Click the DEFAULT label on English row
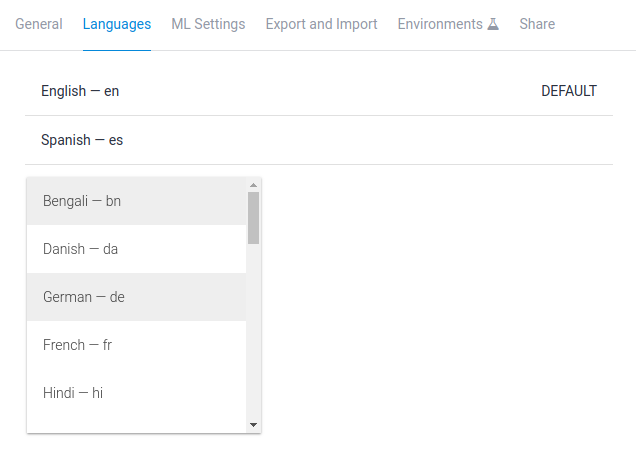636x450 pixels. click(569, 91)
